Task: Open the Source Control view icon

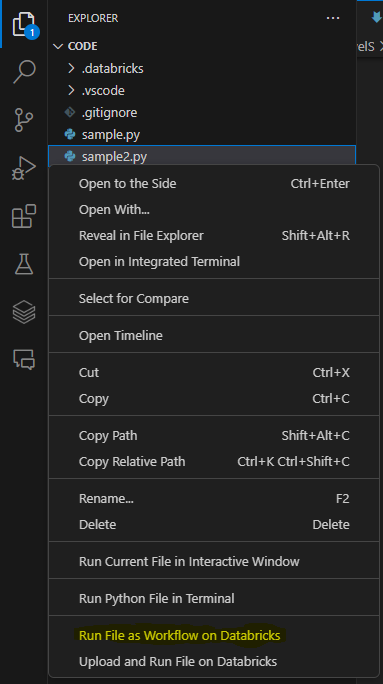Action: 24,120
